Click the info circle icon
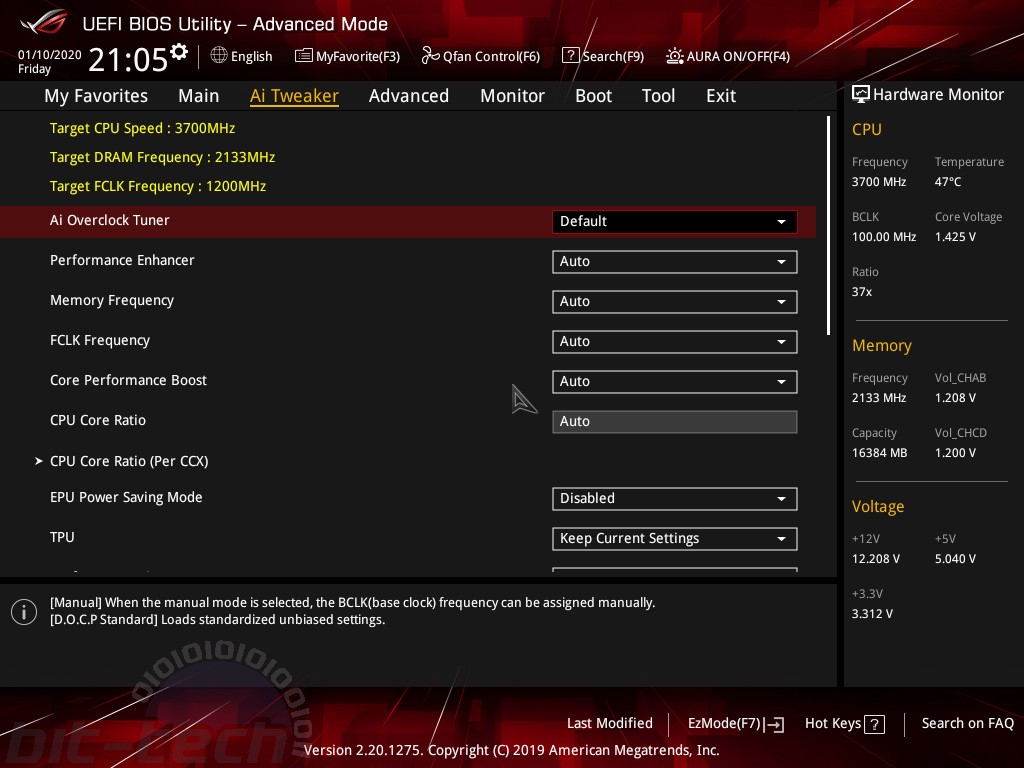The width and height of the screenshot is (1024, 768). [x=24, y=612]
